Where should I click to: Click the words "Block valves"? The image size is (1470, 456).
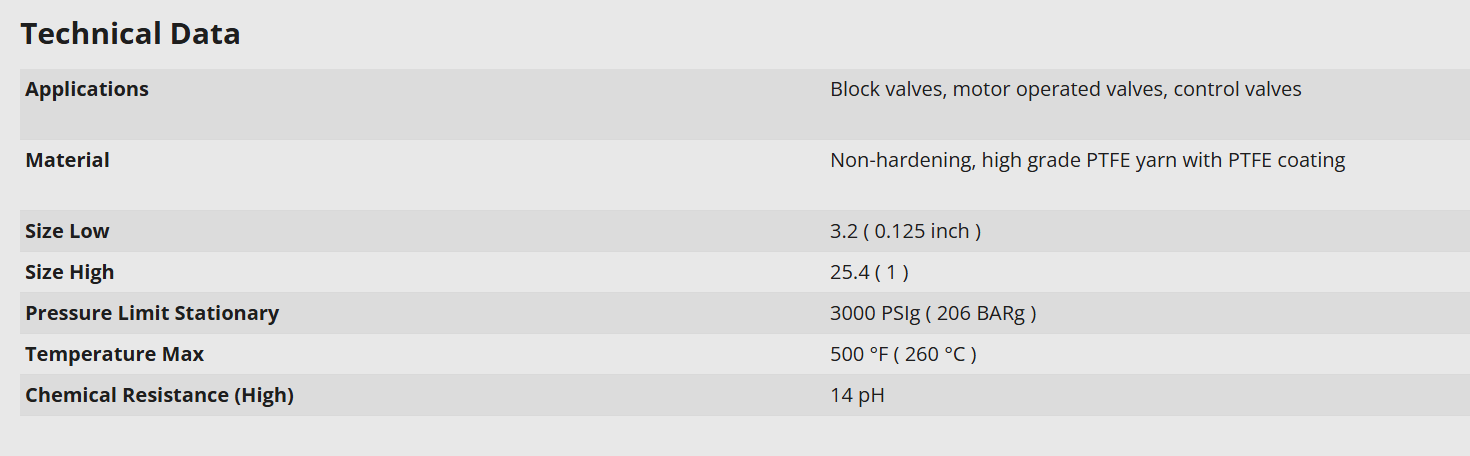point(887,89)
